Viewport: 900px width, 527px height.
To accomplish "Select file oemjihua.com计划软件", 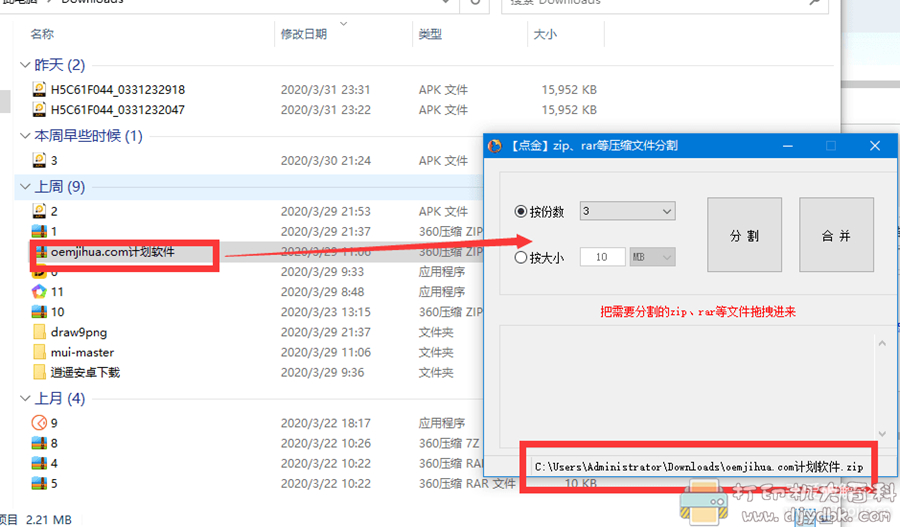I will point(112,252).
